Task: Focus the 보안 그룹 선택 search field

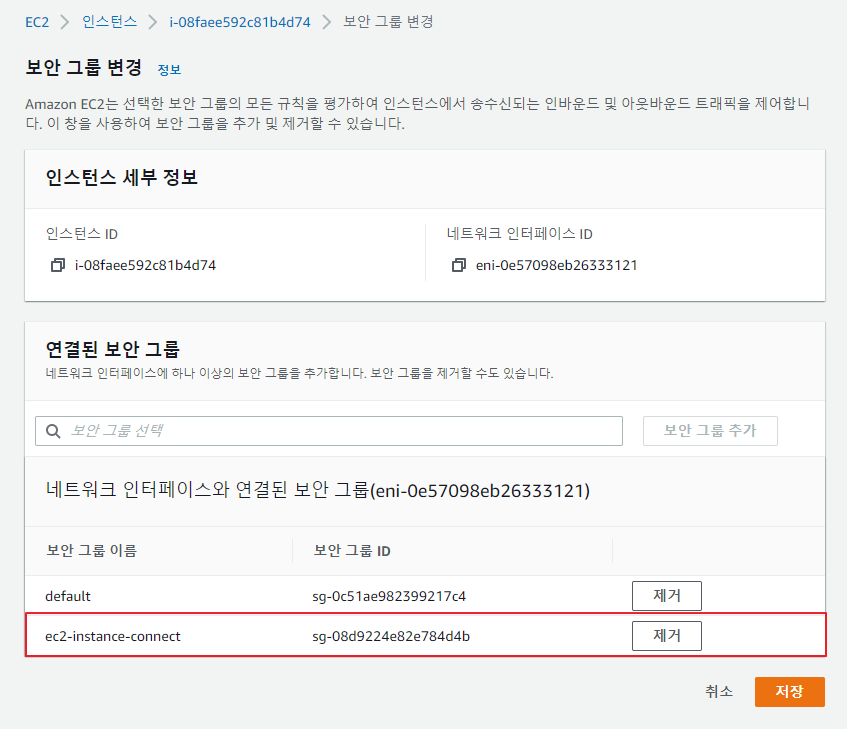Action: 340,431
